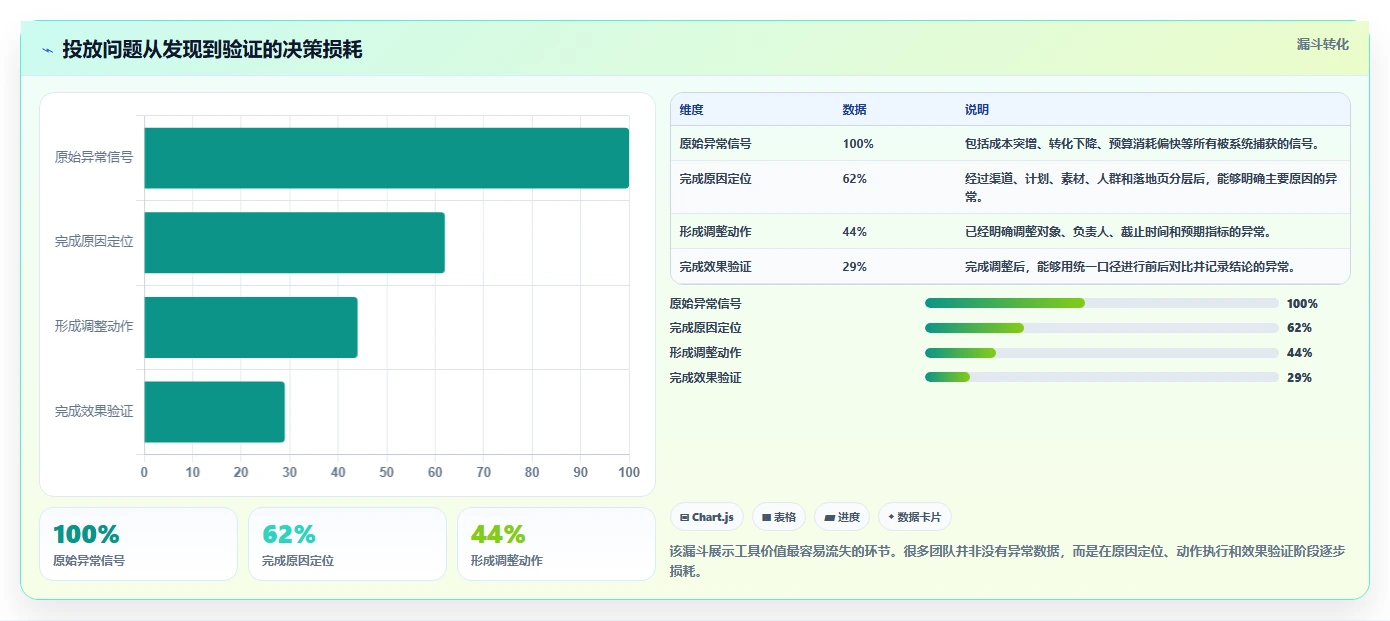Click the 进度 tag button
This screenshot has height=621, width=1390.
[x=842, y=517]
